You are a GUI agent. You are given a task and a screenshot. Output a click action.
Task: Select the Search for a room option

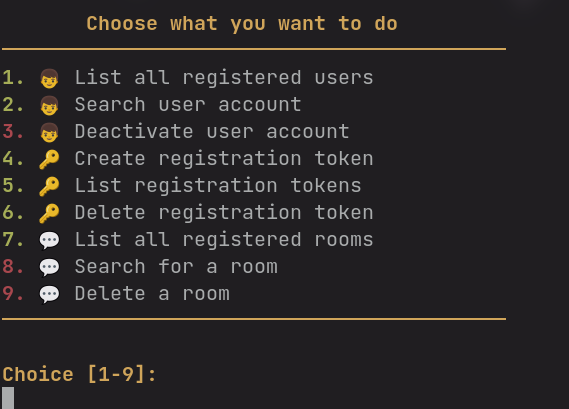click(176, 266)
